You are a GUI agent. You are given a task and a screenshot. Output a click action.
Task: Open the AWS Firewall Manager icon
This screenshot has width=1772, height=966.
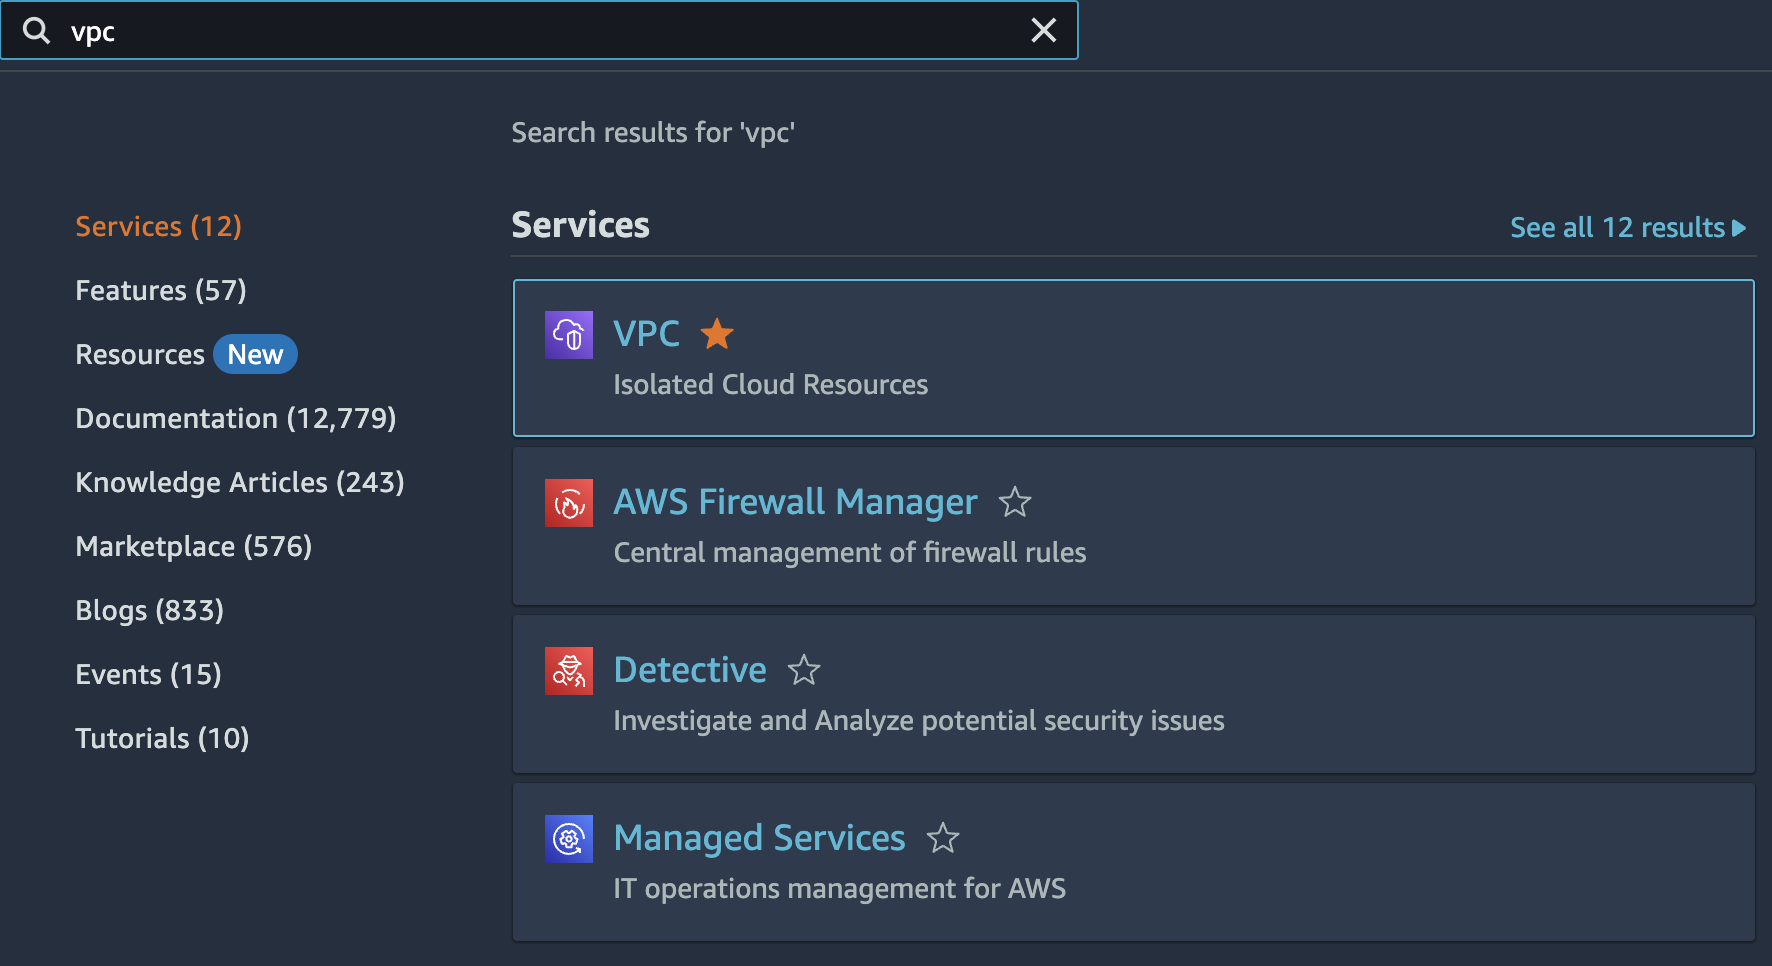coord(569,503)
